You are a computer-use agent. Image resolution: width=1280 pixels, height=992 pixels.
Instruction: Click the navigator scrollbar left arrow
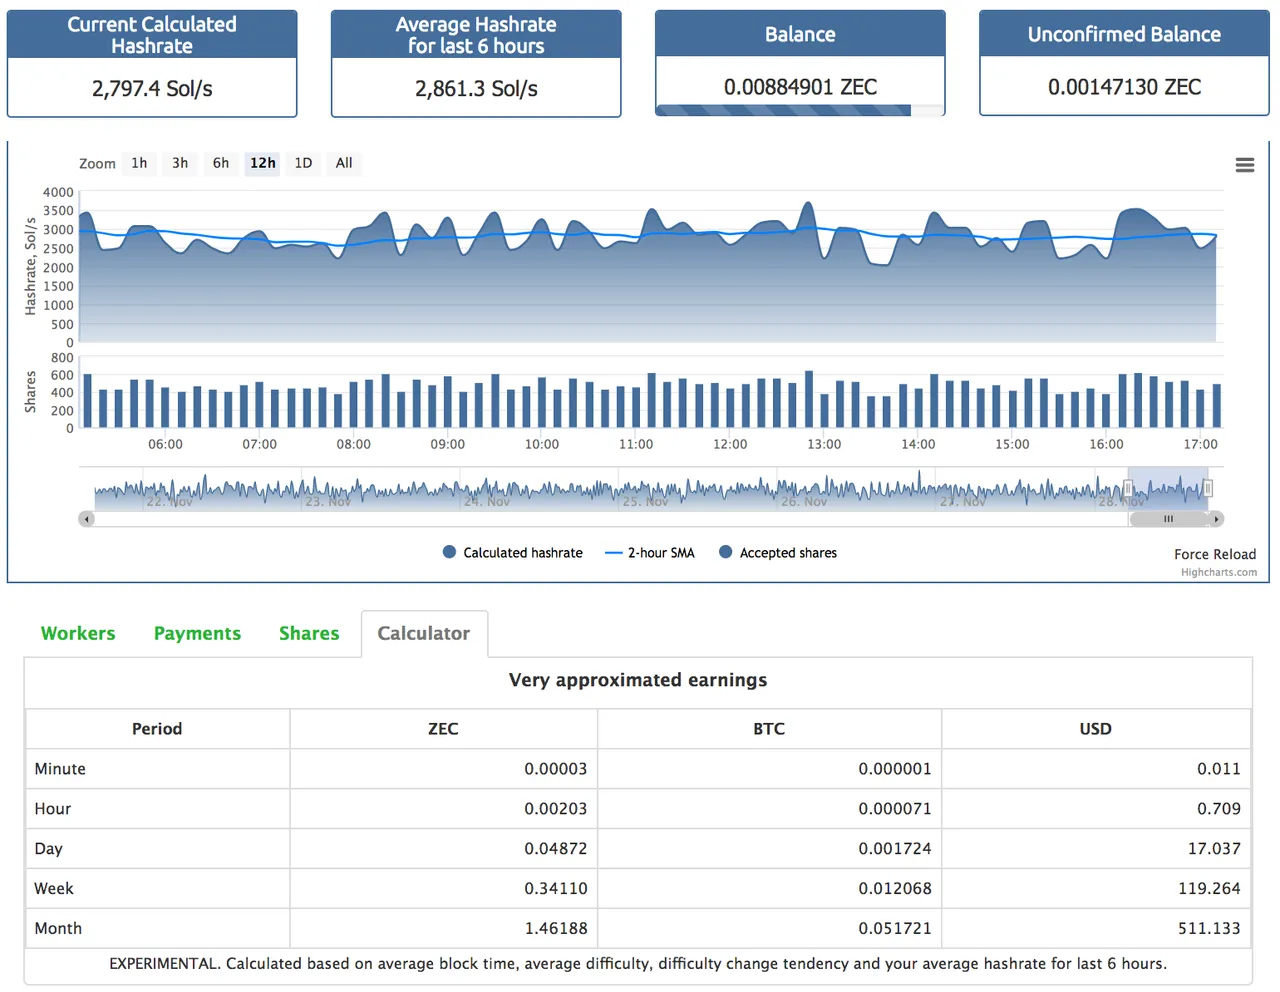coord(87,519)
